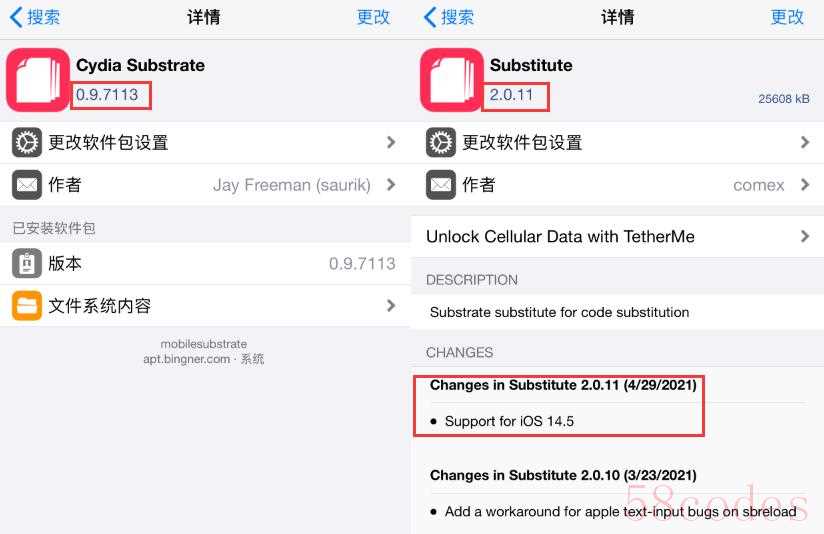Tap the Cydia Substrate package icon
The height and width of the screenshot is (534, 824).
pyautogui.click(x=37, y=80)
